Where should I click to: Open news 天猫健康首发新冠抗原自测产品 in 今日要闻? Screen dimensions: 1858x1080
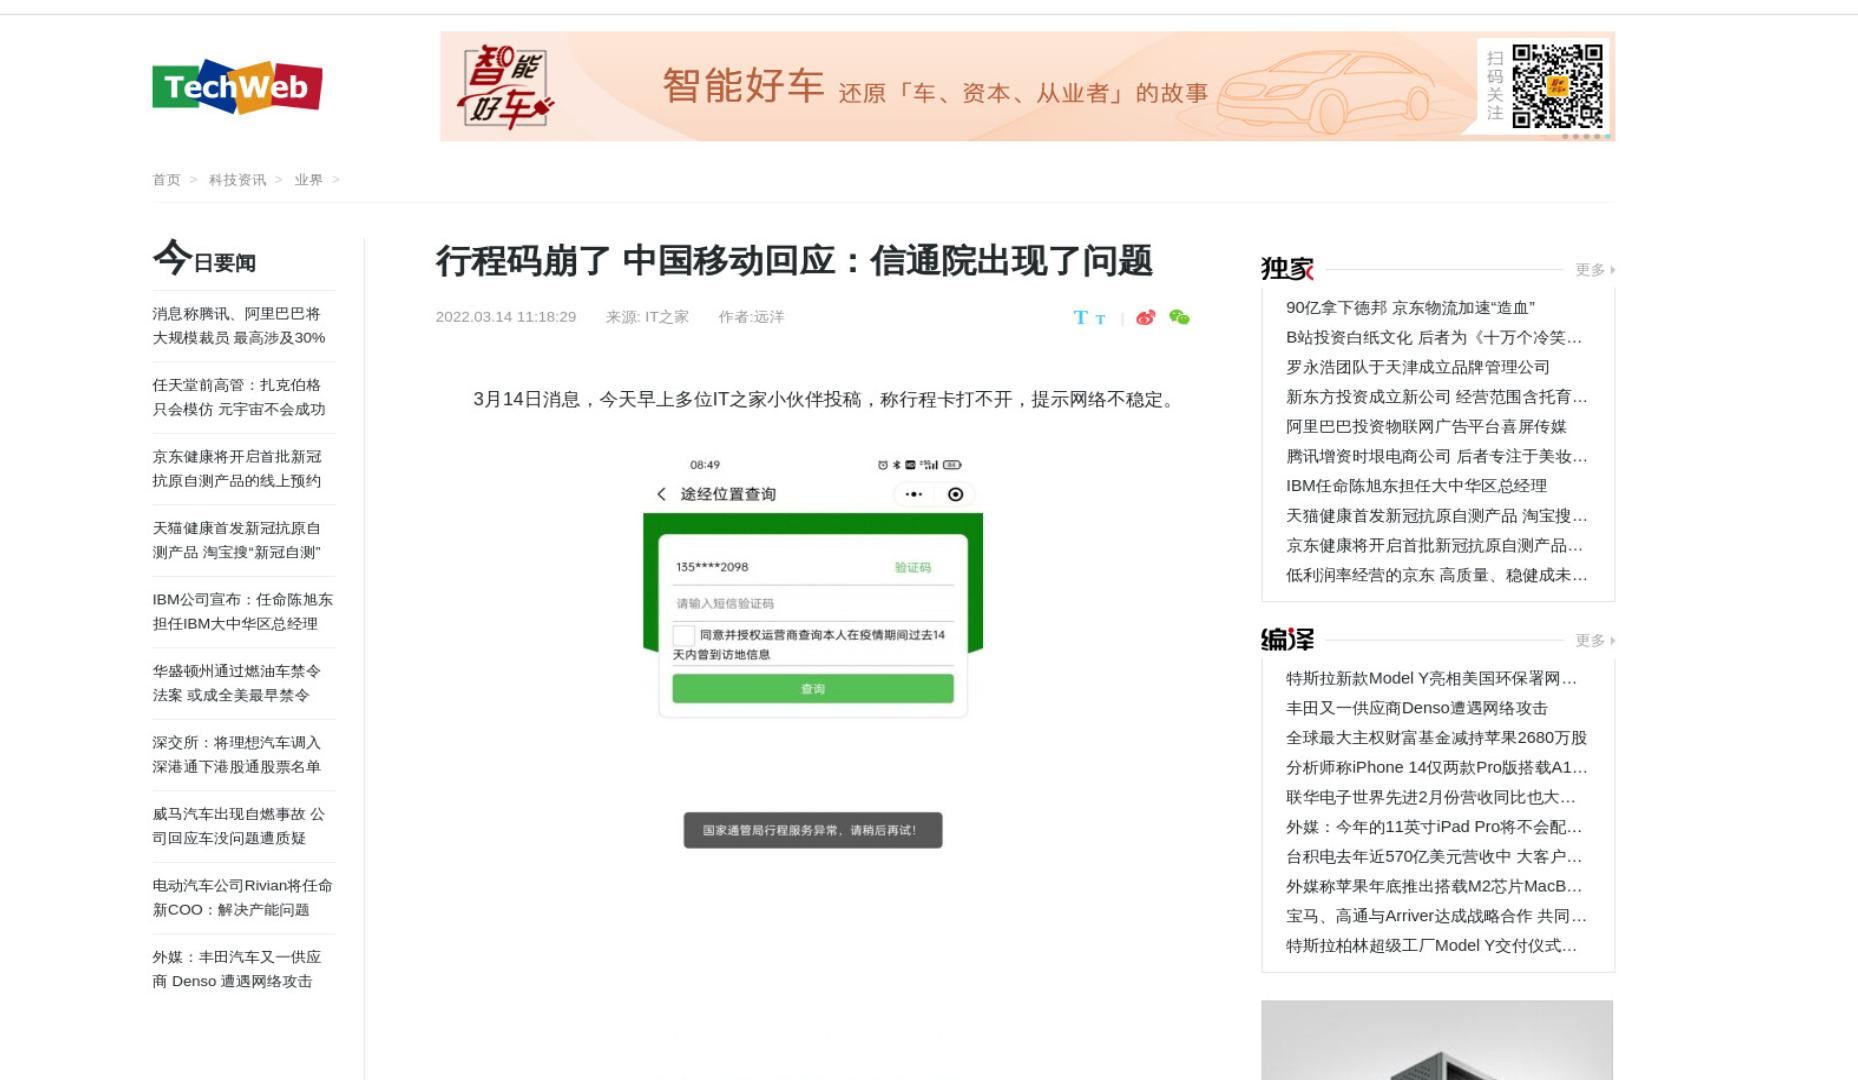pyautogui.click(x=237, y=540)
